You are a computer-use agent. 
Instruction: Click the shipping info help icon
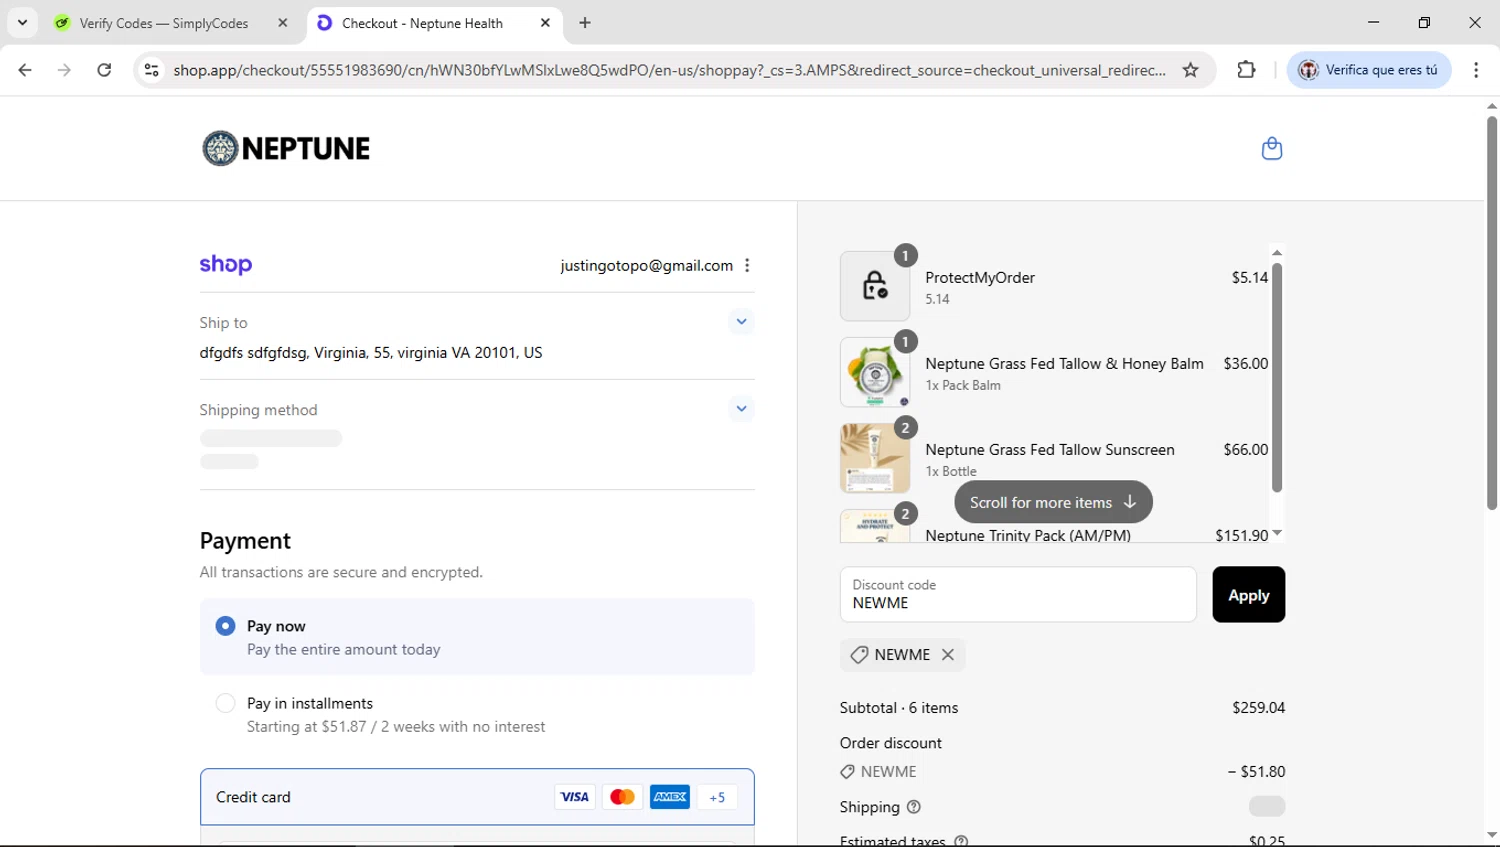913,807
